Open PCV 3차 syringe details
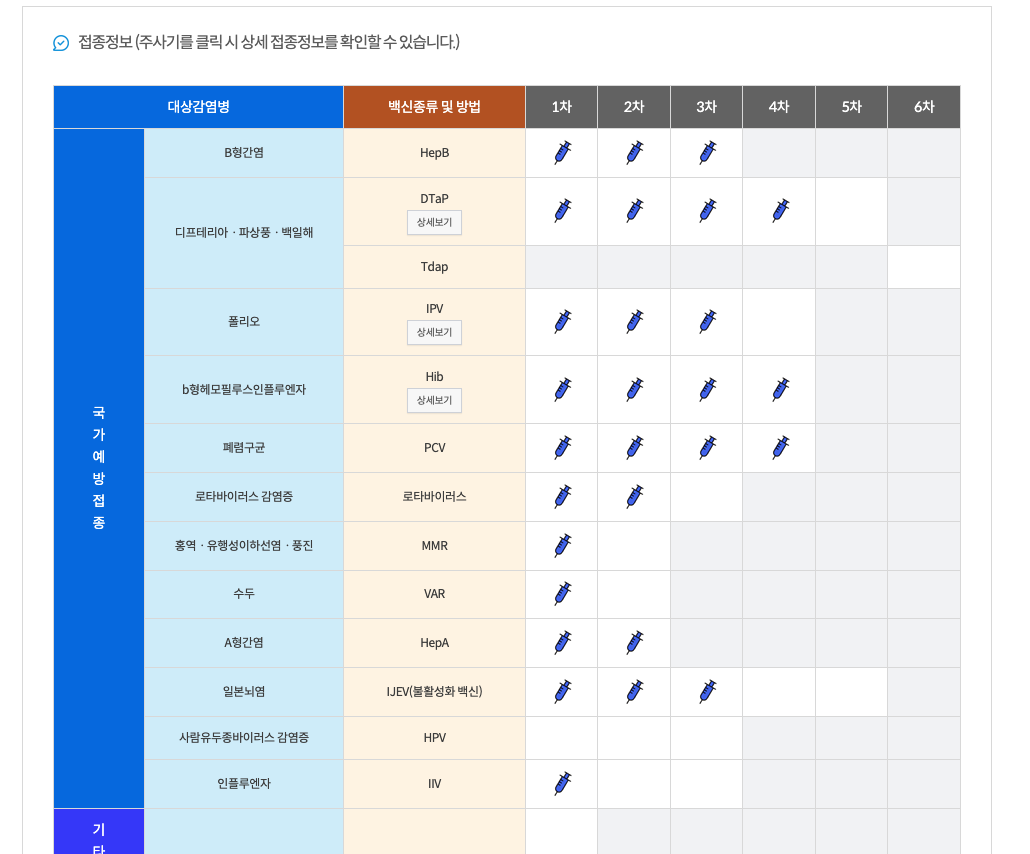The height and width of the screenshot is (854, 1030). [x=707, y=447]
